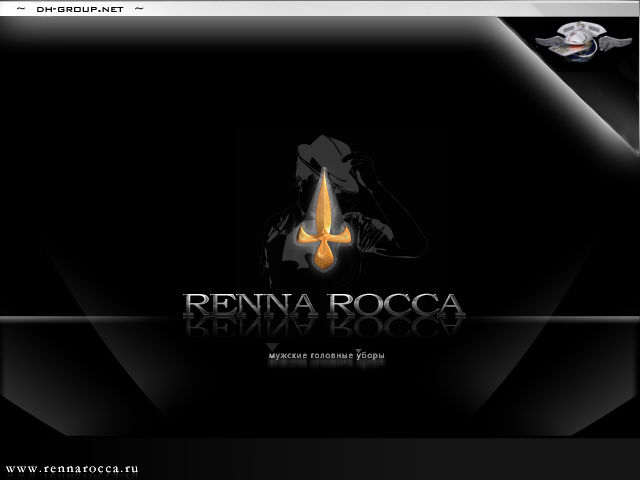Image resolution: width=640 pixels, height=480 pixels.
Task: Click the RENNA ROCCA chrome logo text
Action: [x=324, y=304]
